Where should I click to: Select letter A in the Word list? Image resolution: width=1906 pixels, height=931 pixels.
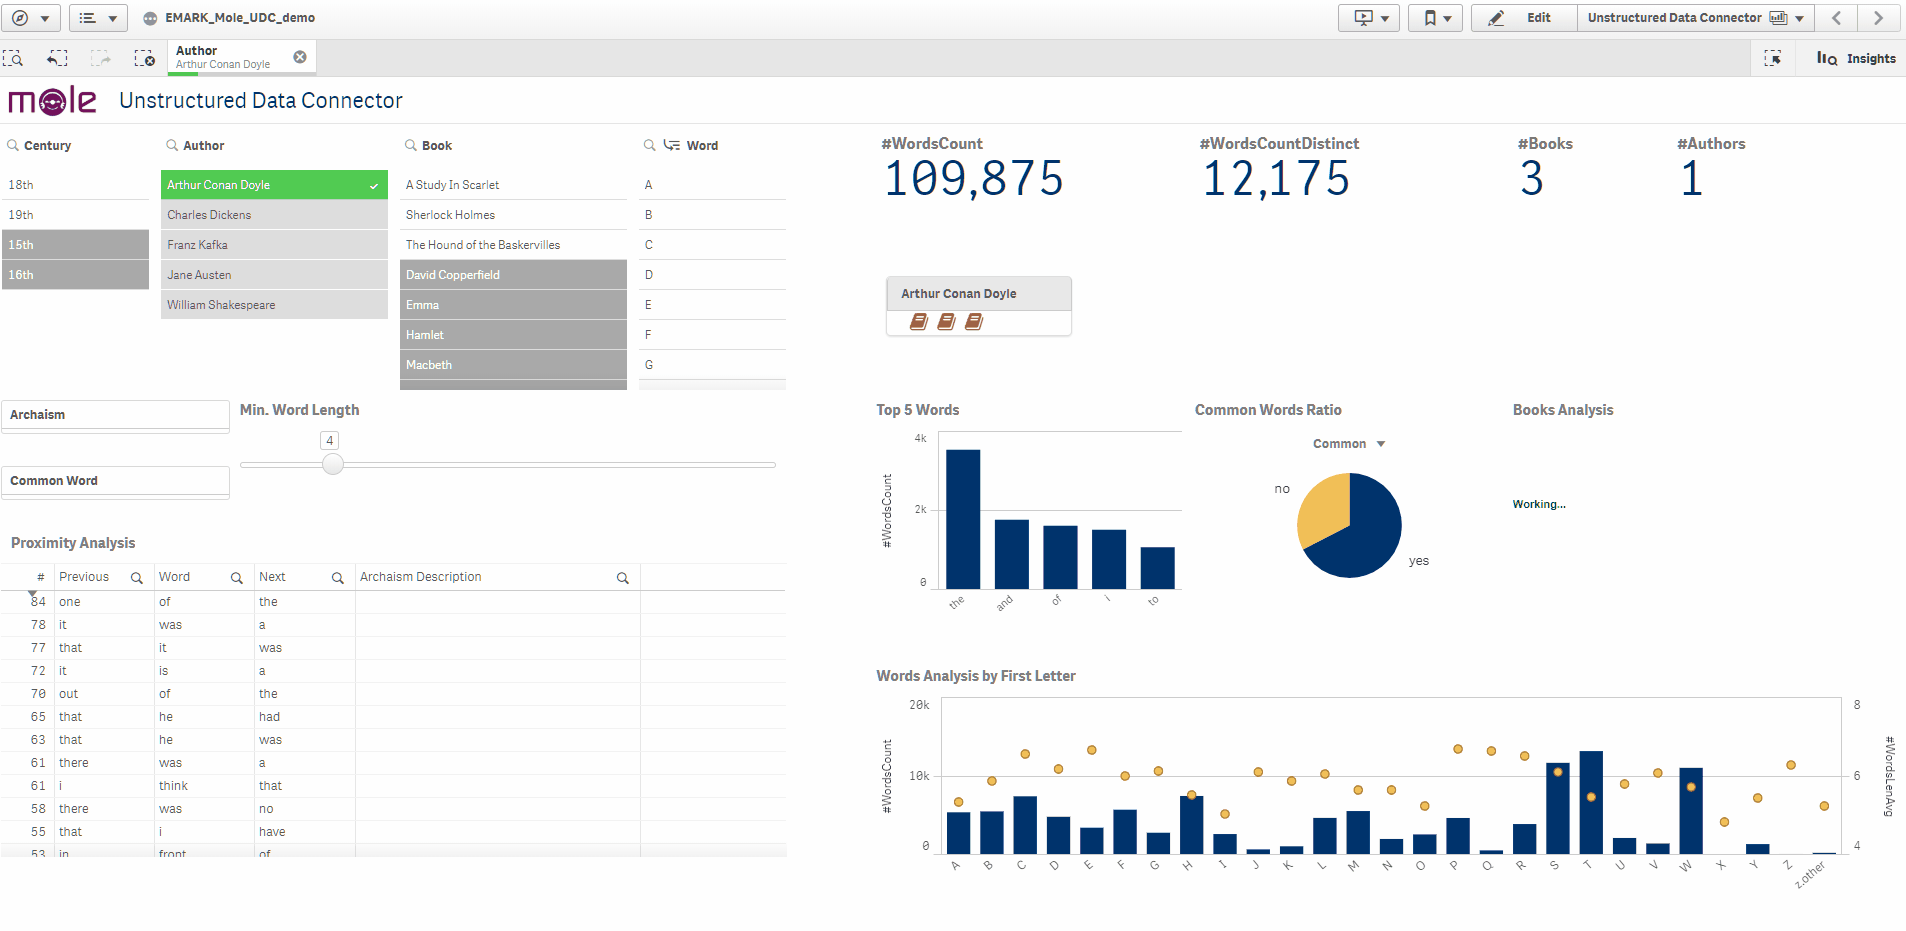click(x=712, y=185)
